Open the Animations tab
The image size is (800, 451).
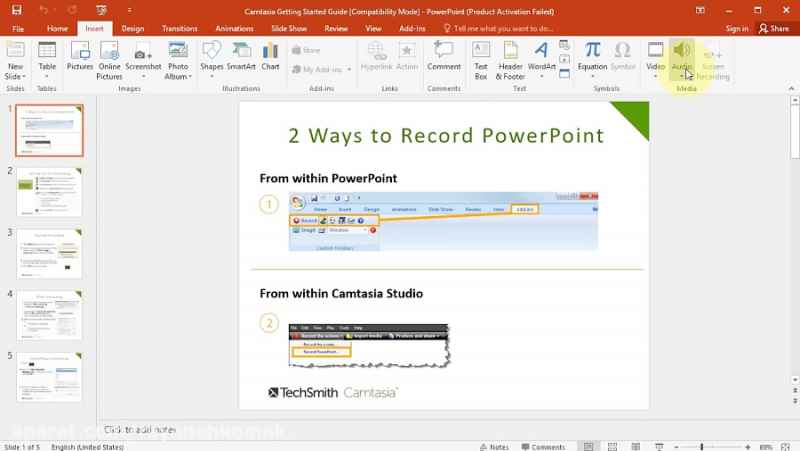pos(234,29)
